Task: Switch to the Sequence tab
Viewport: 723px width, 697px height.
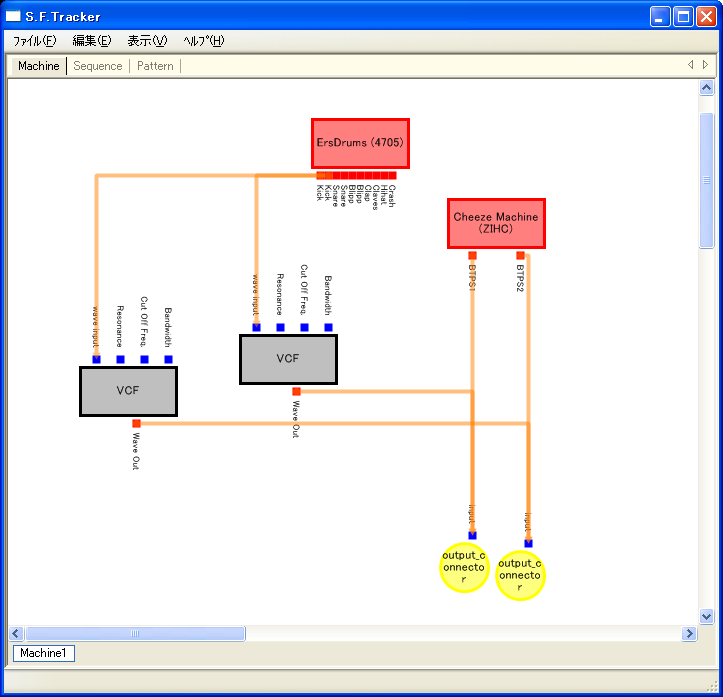Action: (98, 66)
